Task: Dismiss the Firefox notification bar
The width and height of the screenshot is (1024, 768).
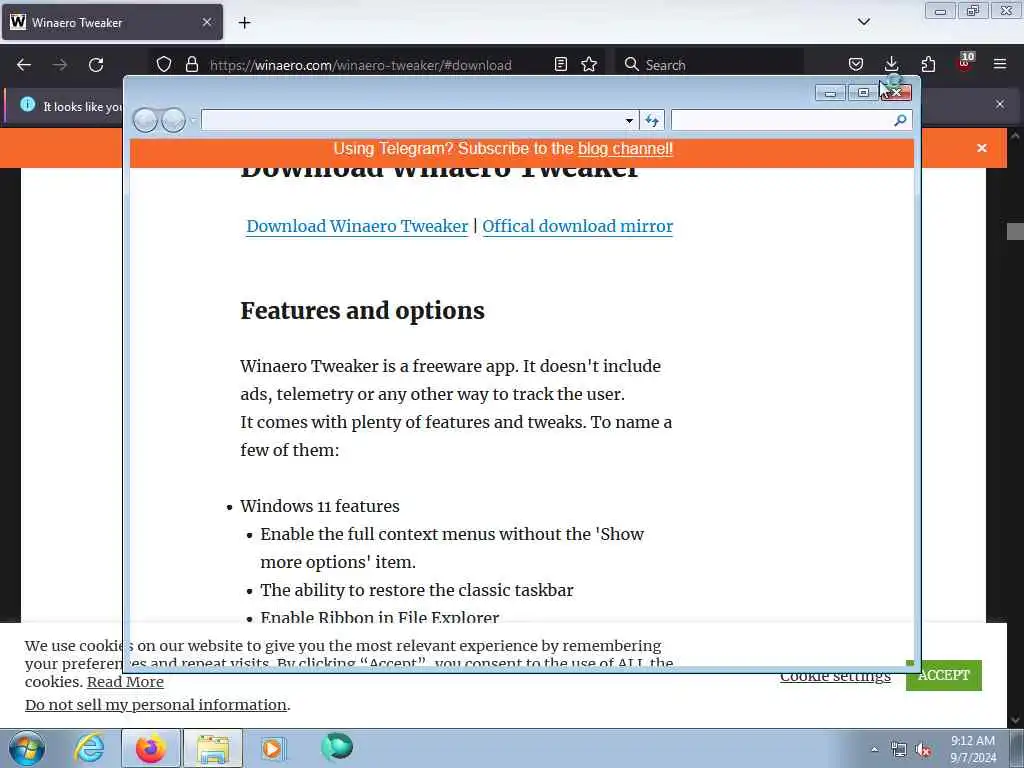Action: coord(1000,104)
